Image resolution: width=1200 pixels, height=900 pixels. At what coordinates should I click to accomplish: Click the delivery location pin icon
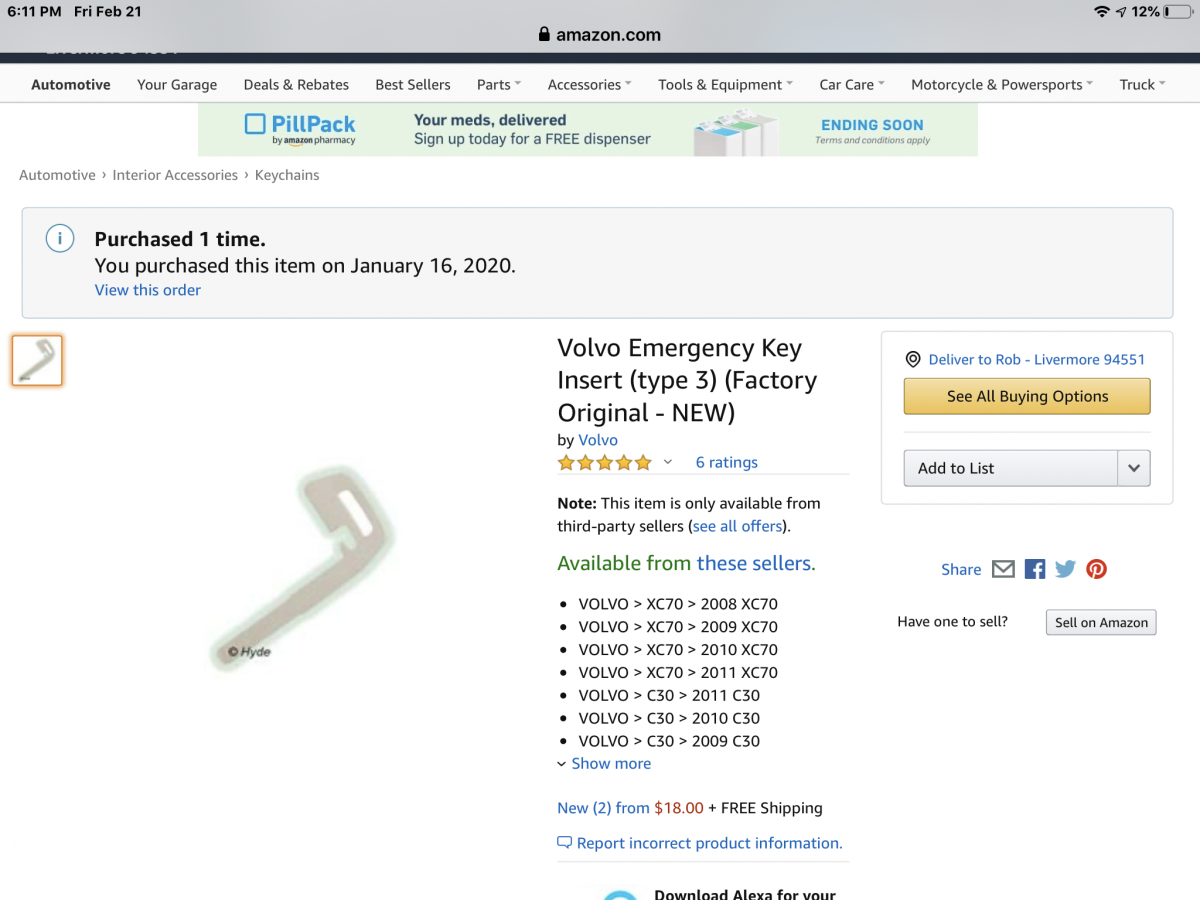click(912, 359)
